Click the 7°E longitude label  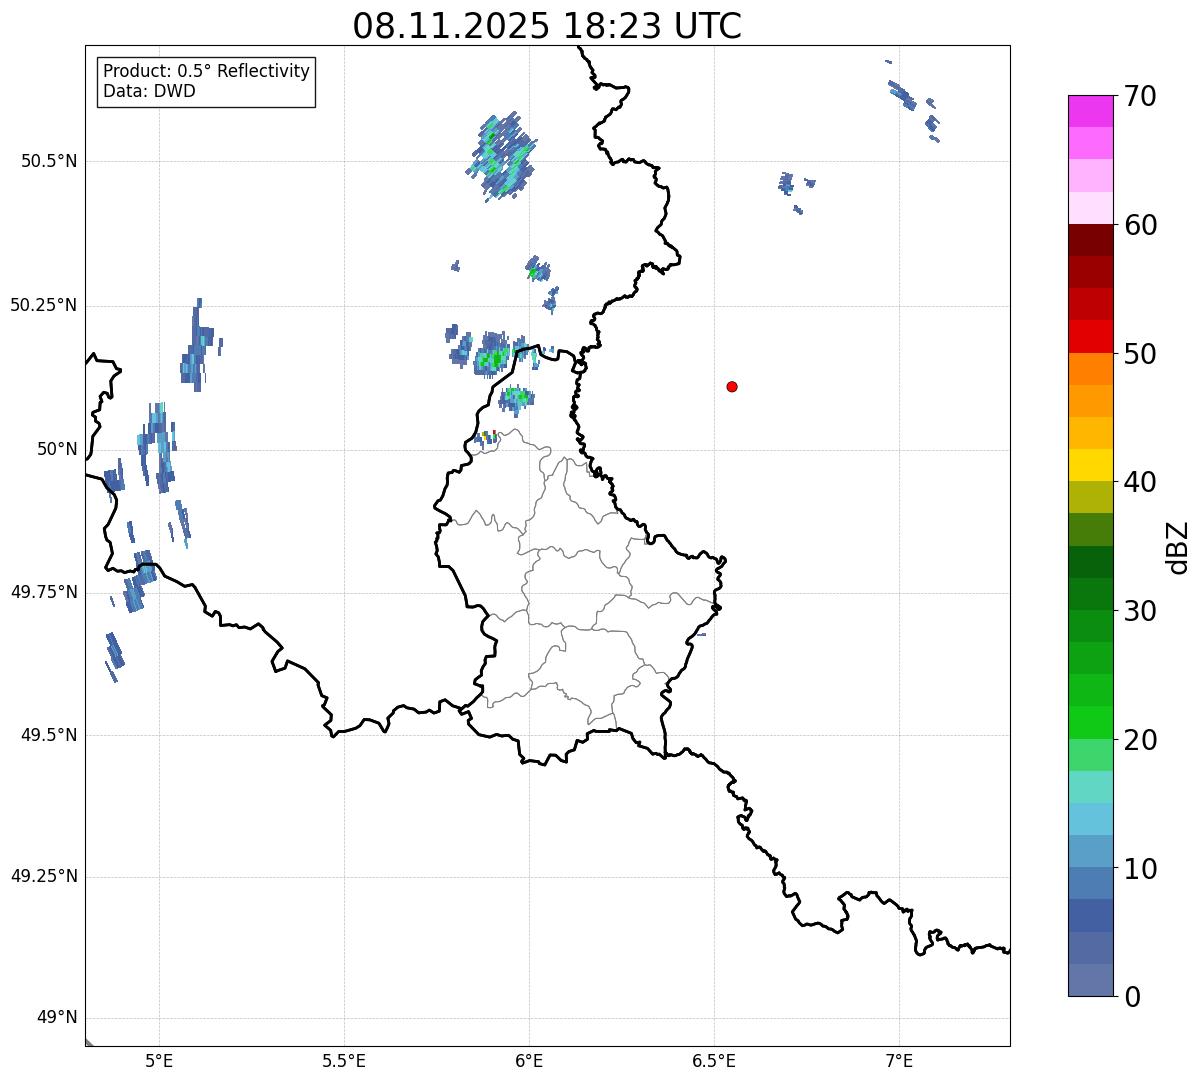point(899,1061)
